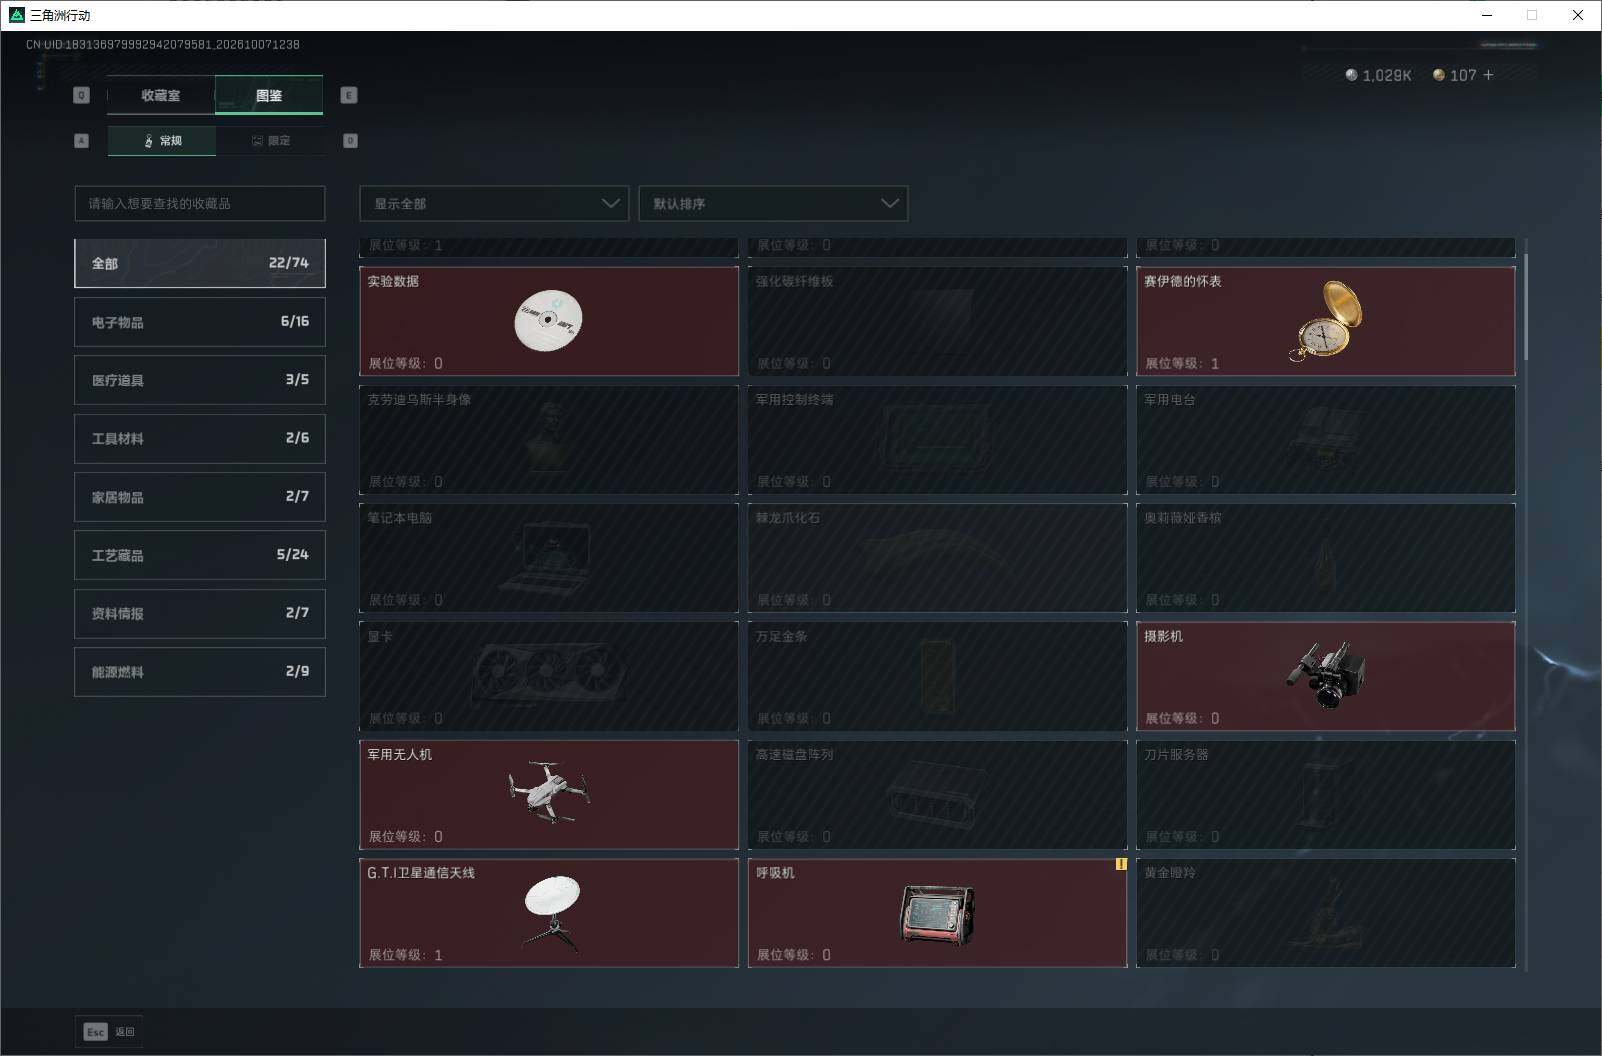Open the 摄影机 camera item card
1602x1056 pixels.
(1326, 676)
